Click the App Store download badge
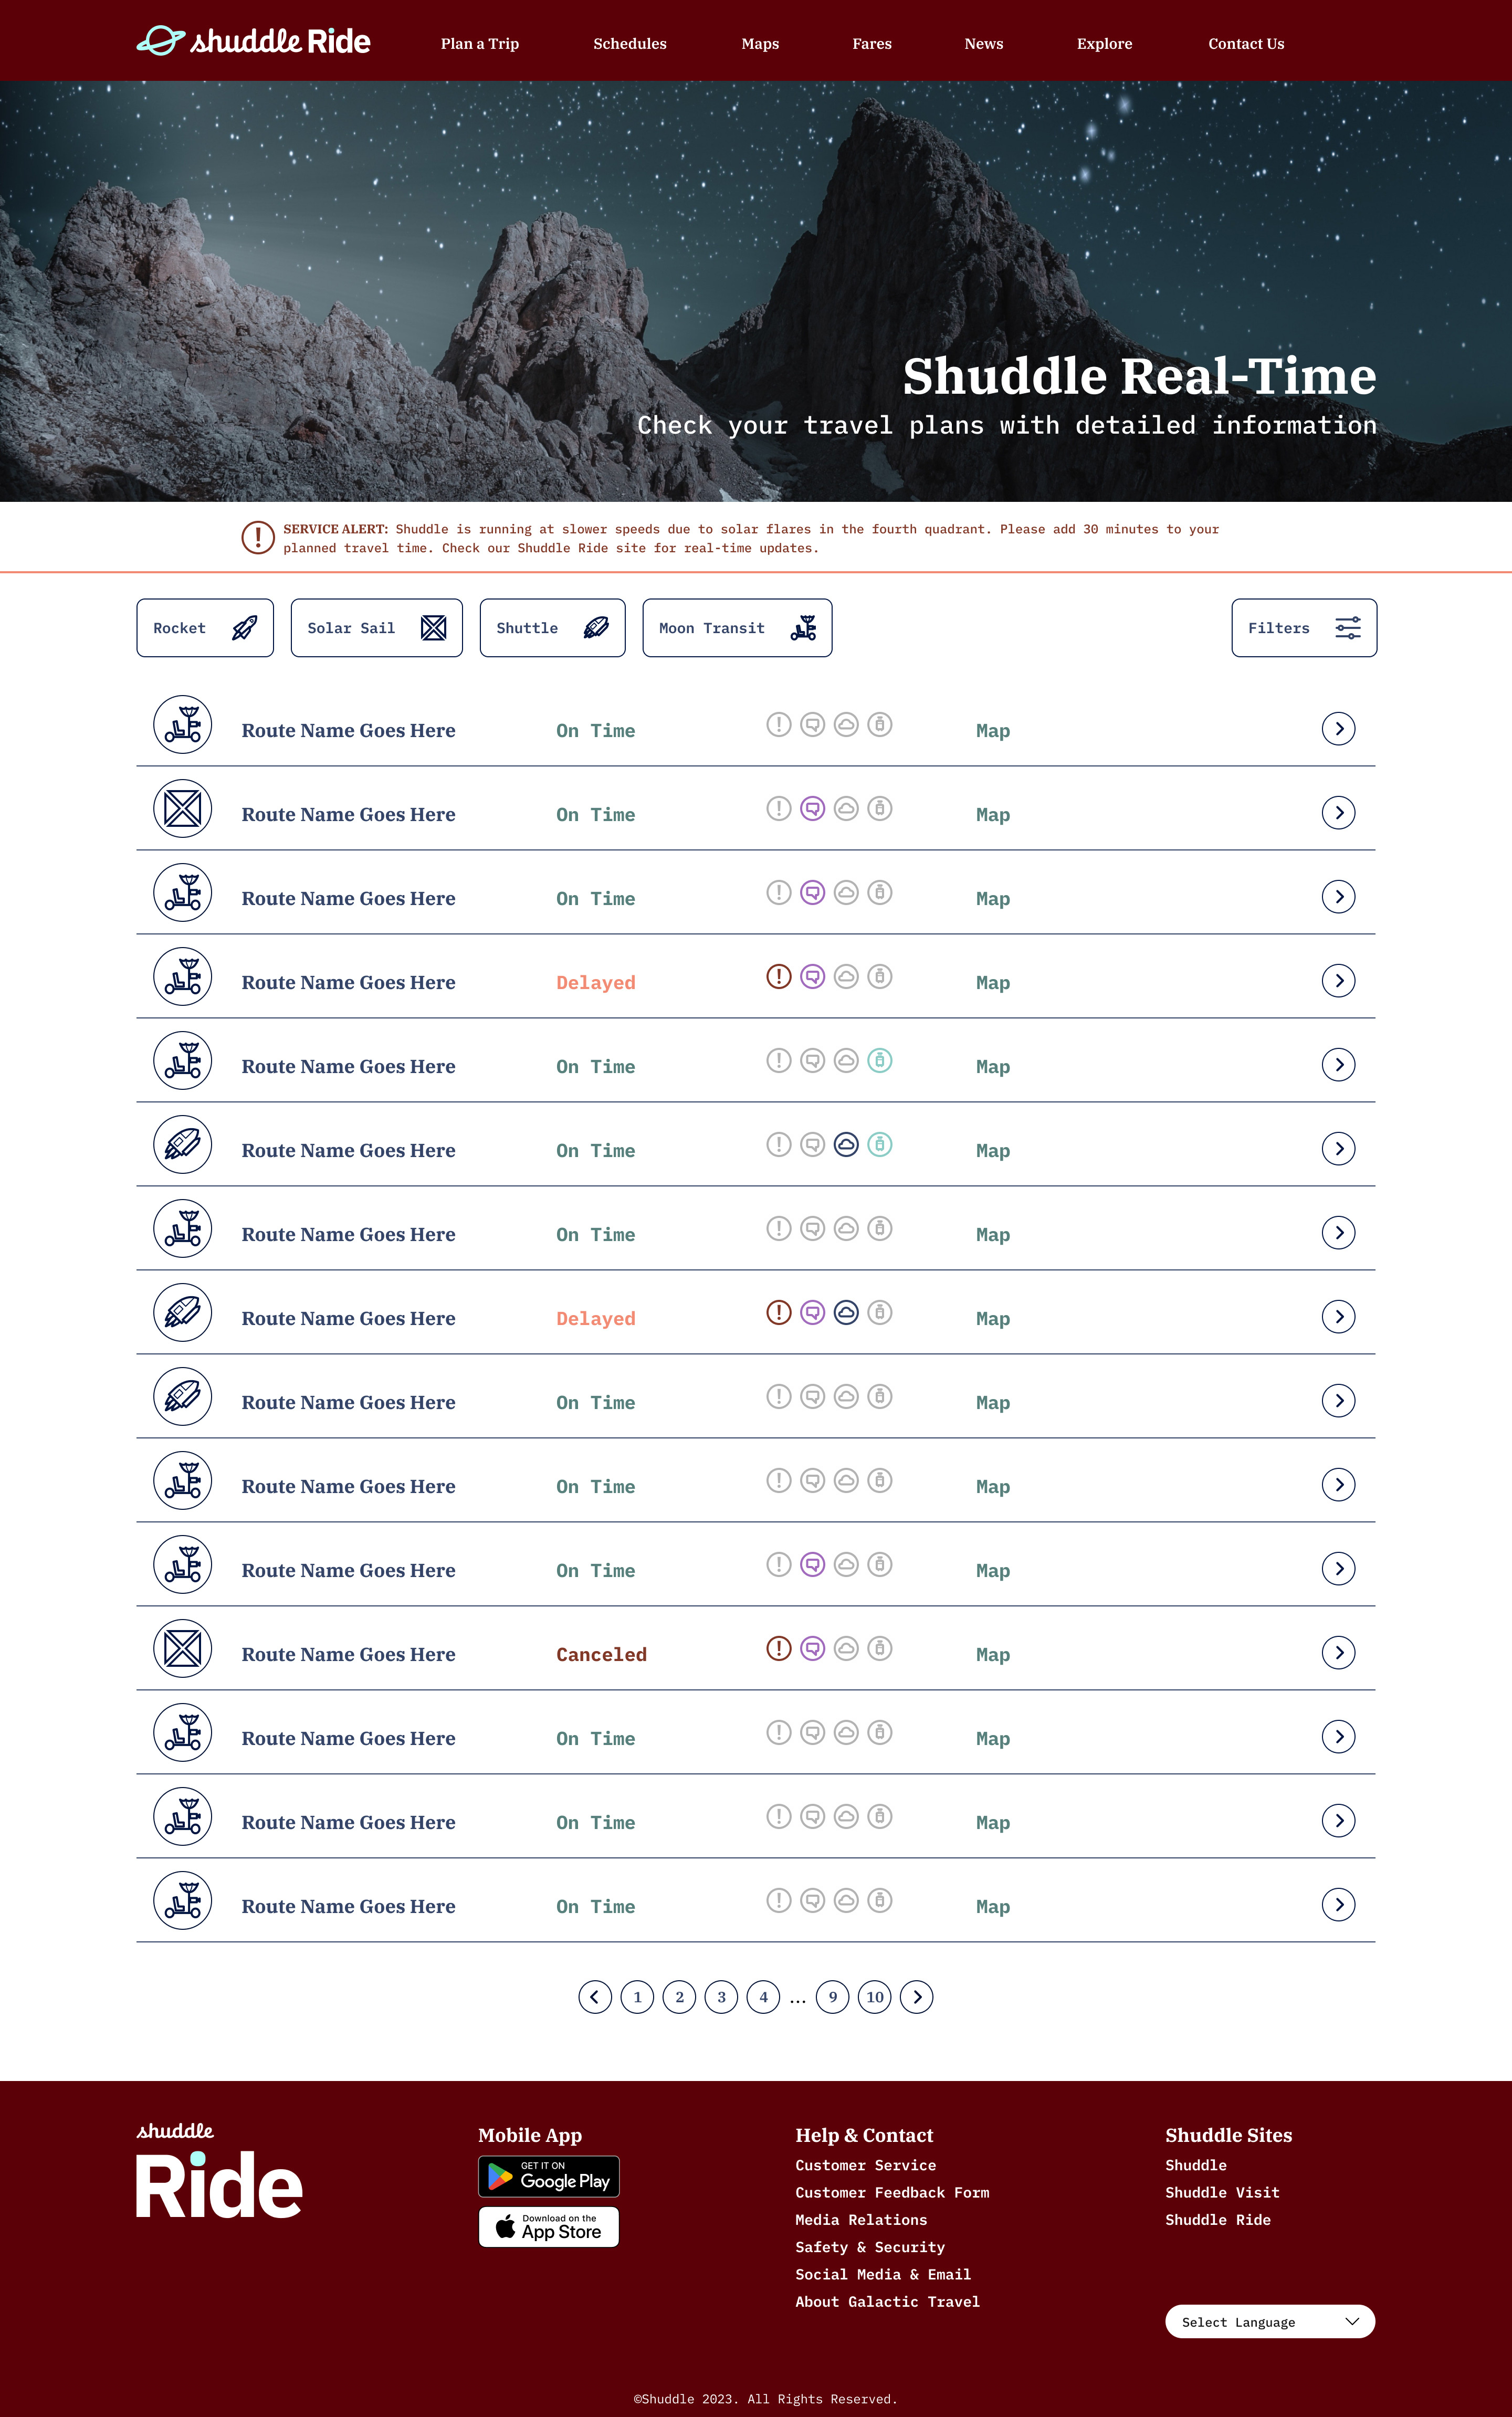The height and width of the screenshot is (2417, 1512). pos(549,2227)
